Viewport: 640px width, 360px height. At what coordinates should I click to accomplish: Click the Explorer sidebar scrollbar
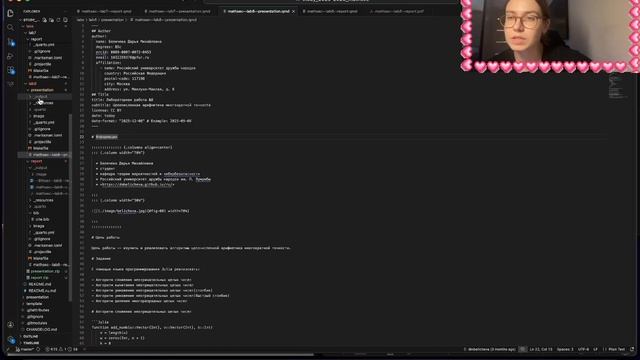pos(70,207)
